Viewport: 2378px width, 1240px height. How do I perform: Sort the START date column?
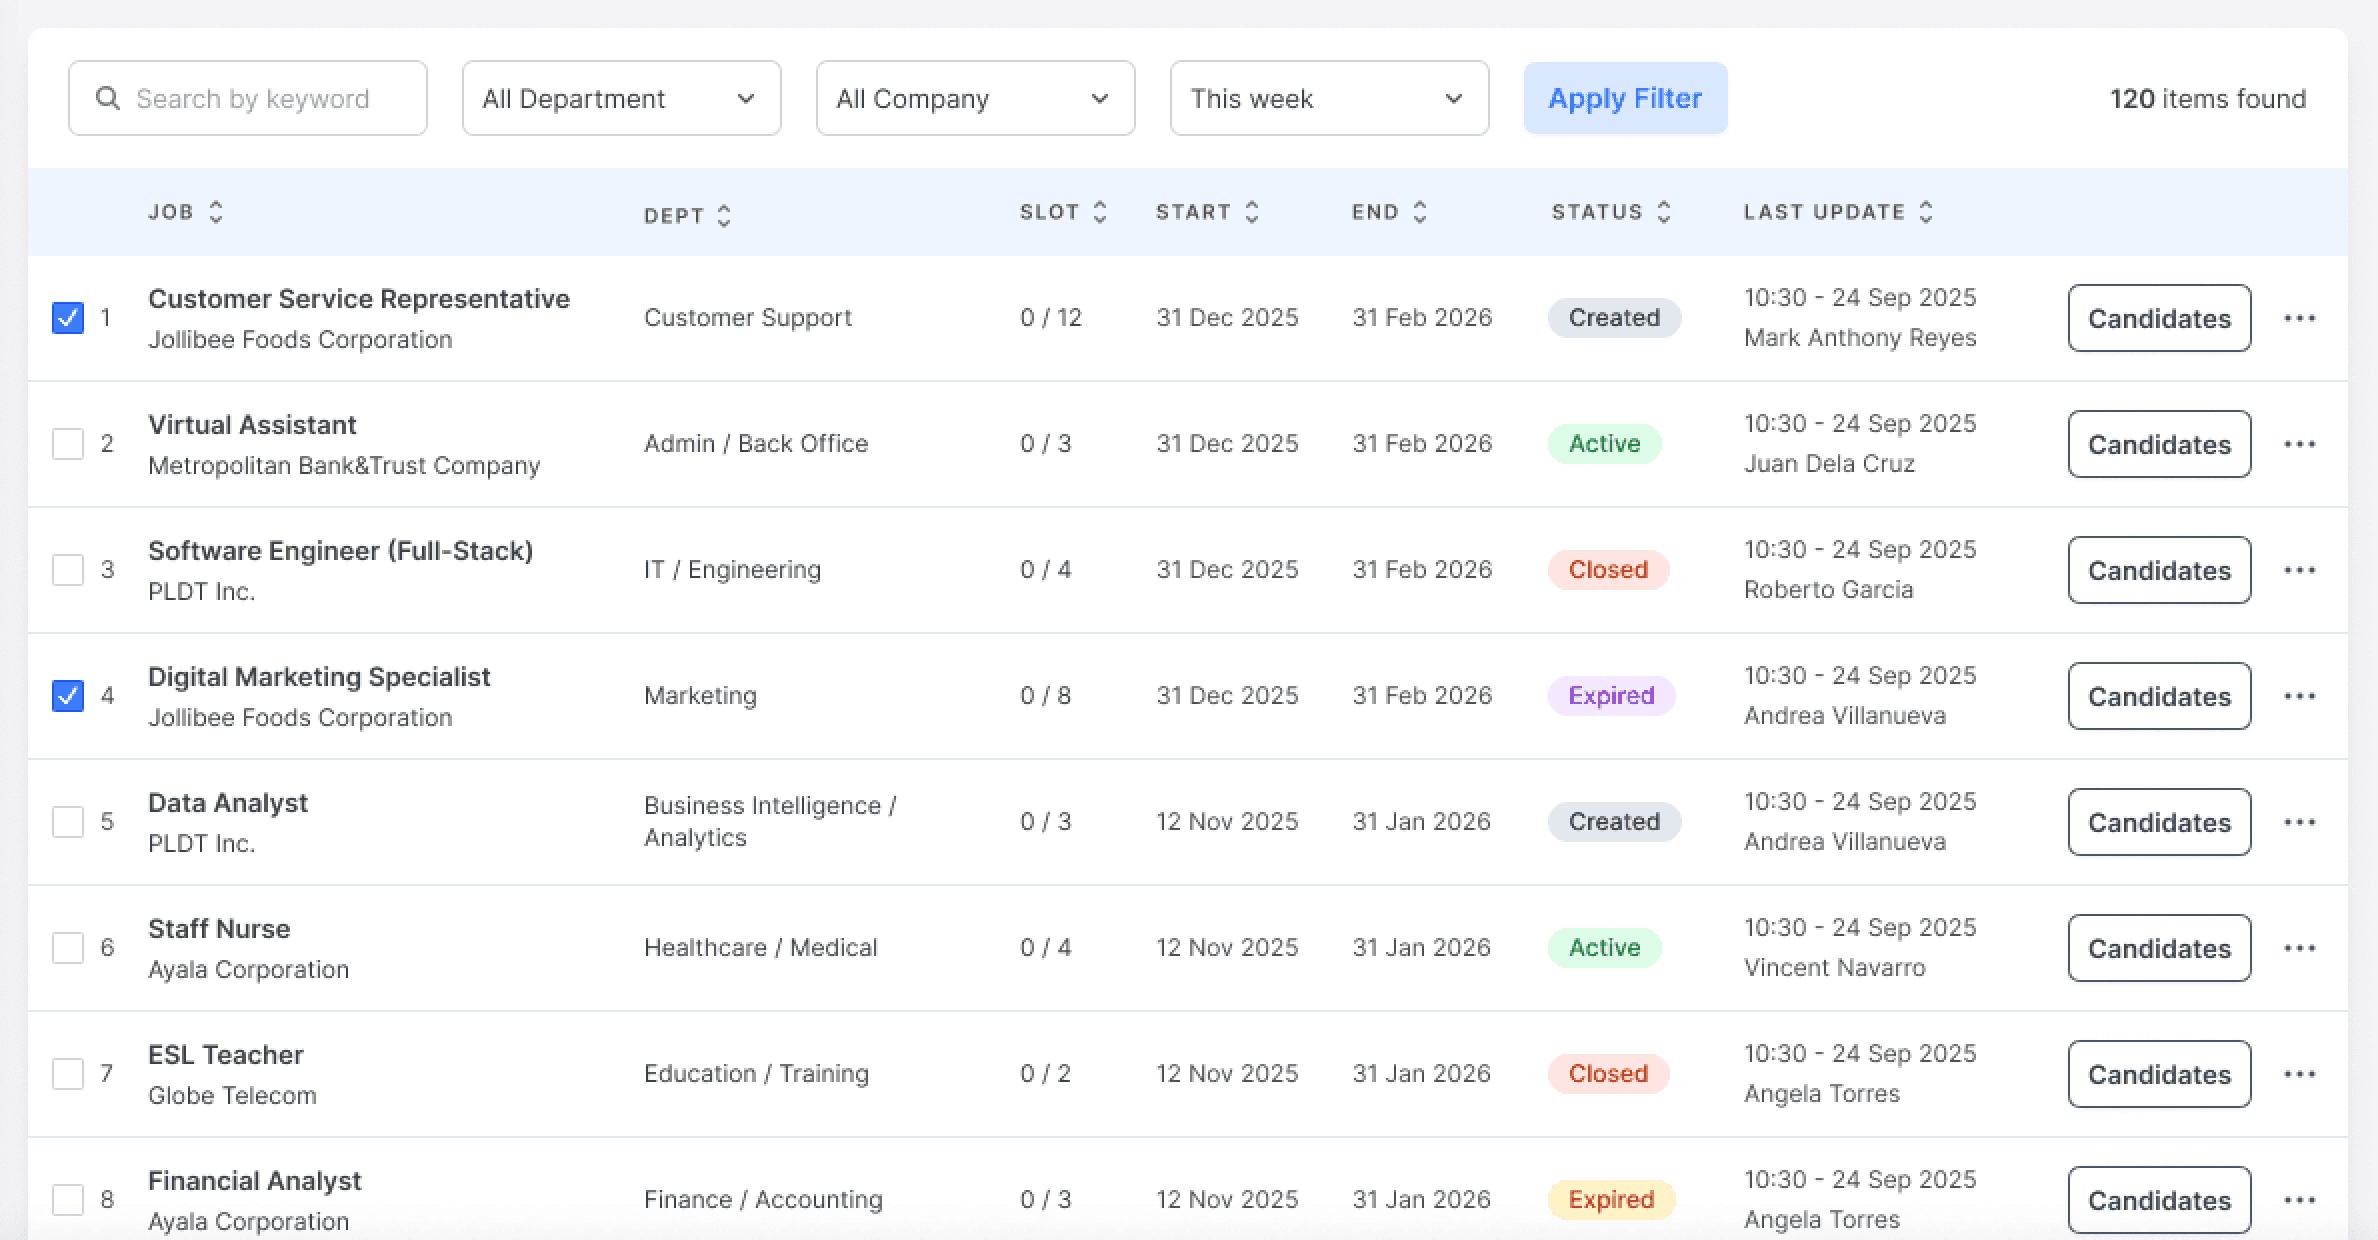1252,211
